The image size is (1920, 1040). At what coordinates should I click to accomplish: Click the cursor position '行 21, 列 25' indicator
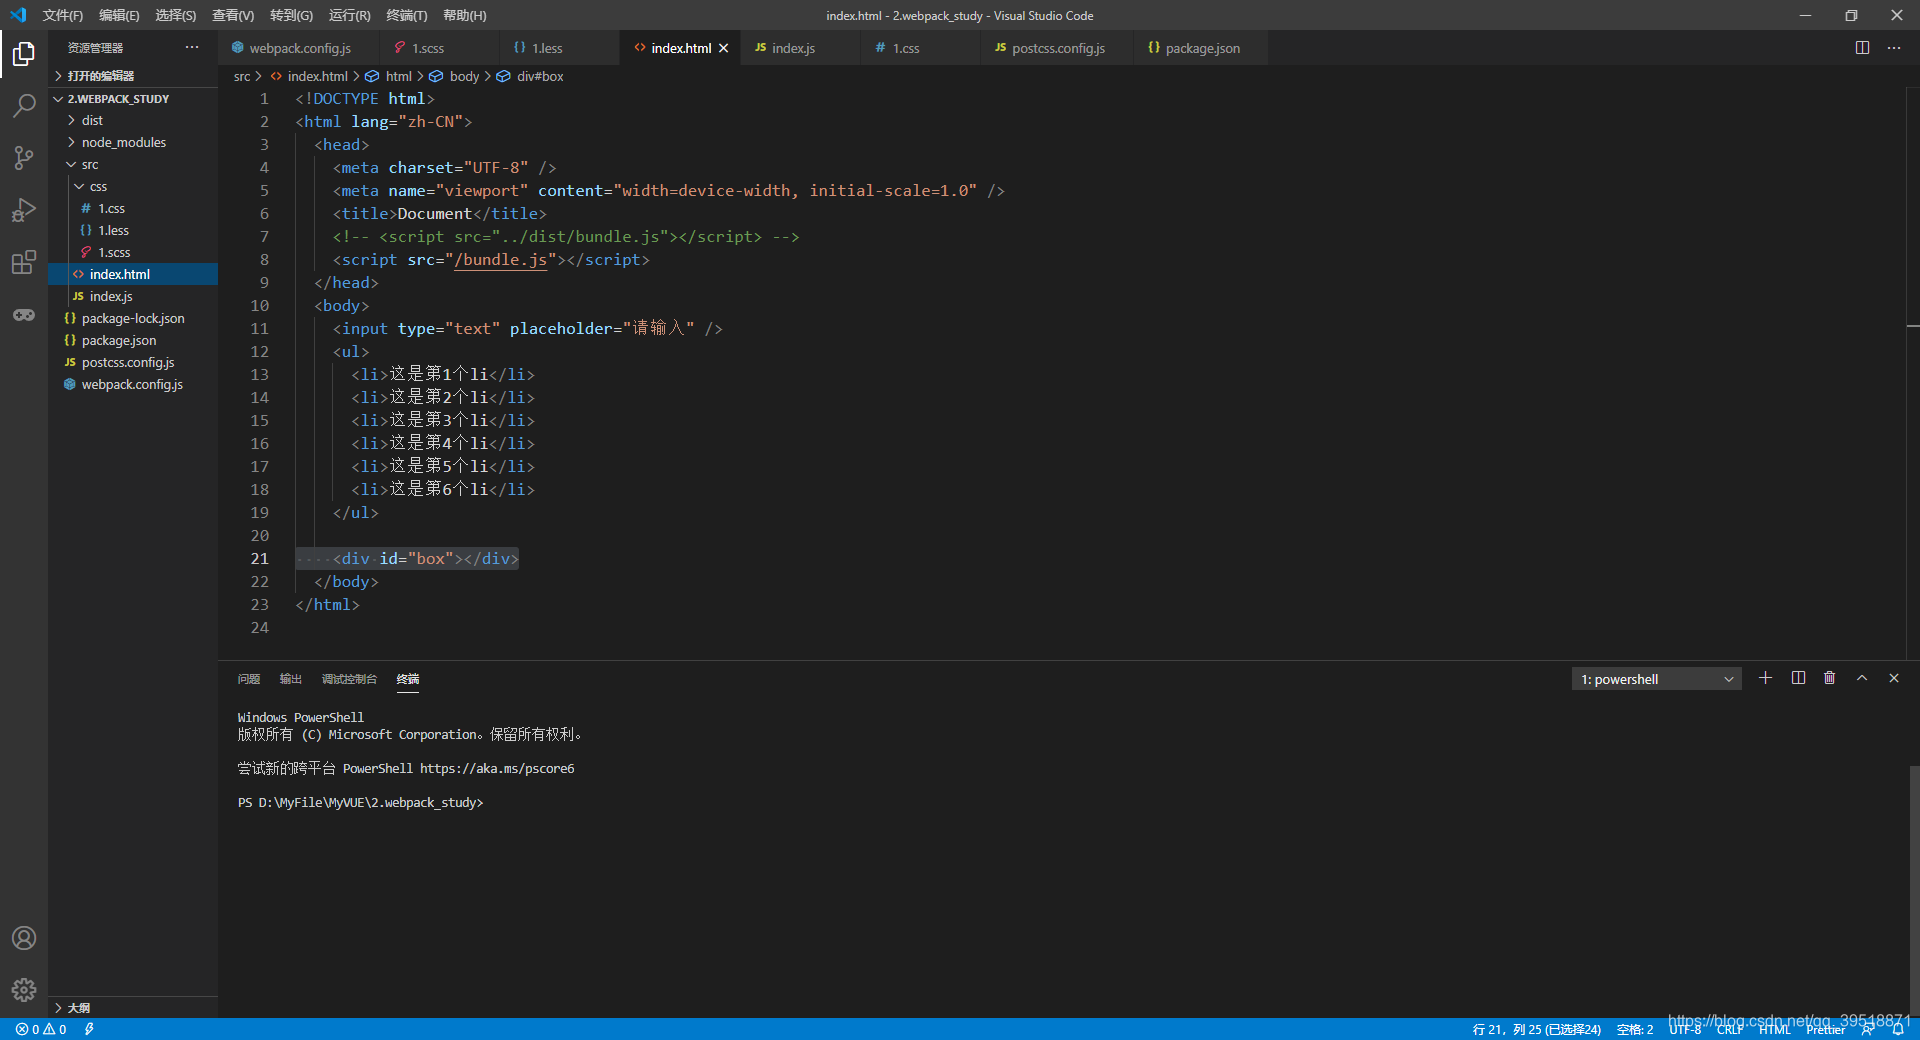point(1536,1029)
